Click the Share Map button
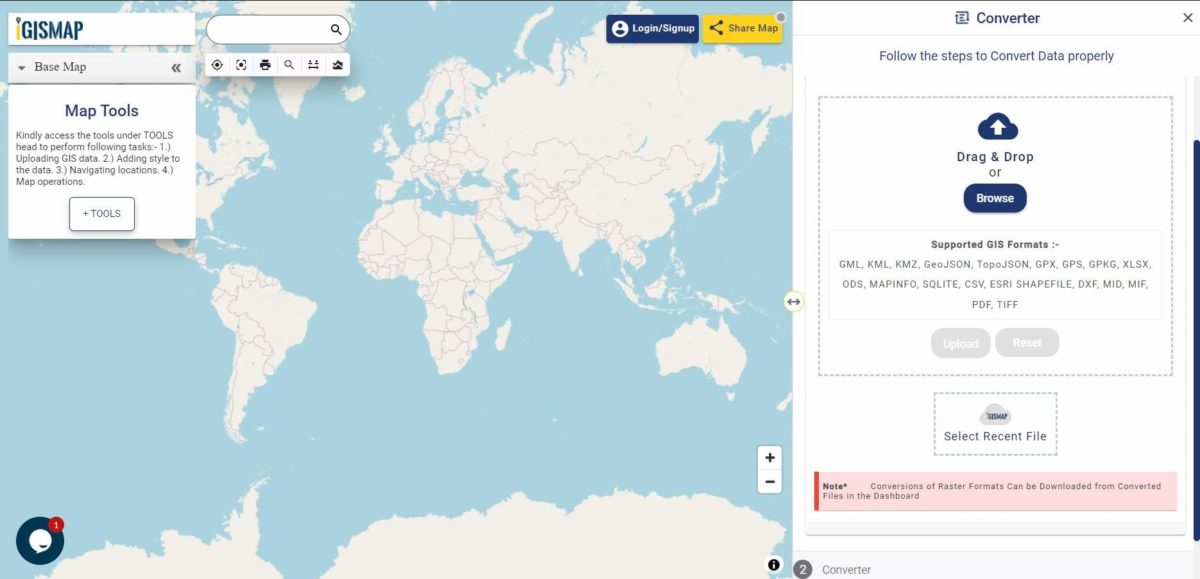Image resolution: width=1200 pixels, height=579 pixels. 742,28
